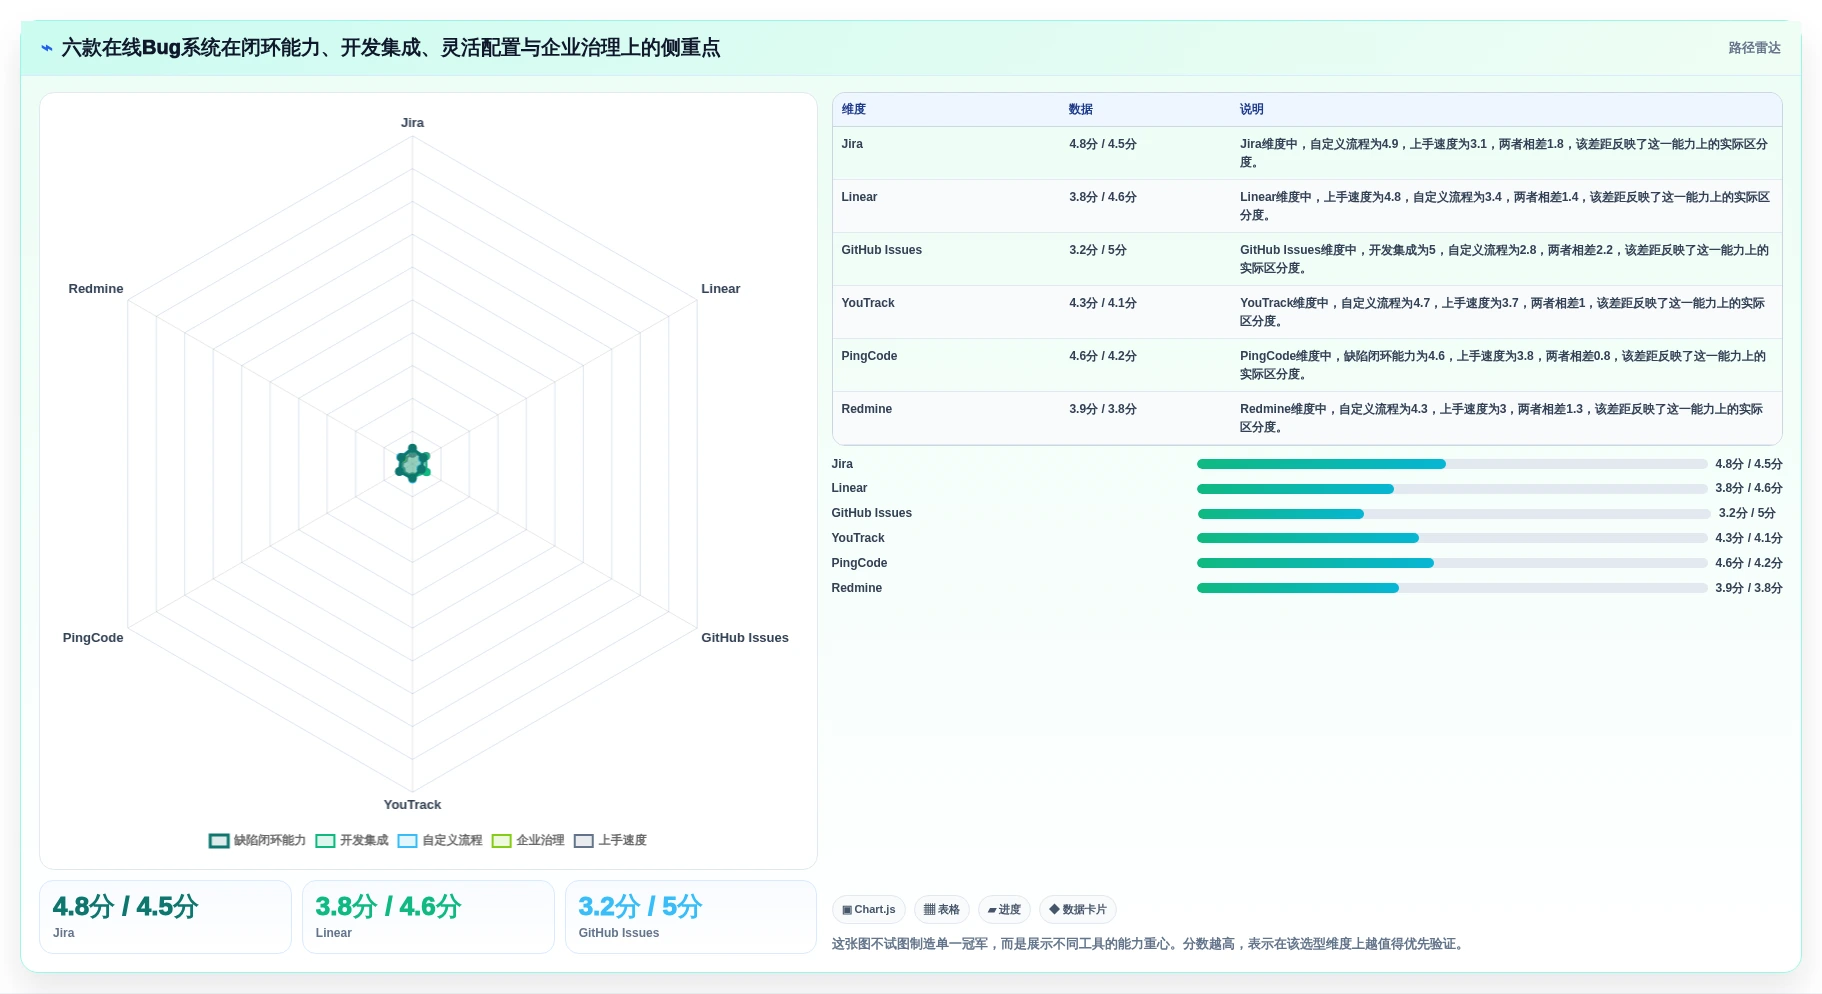Screen dimensions: 1822x994
Task: Select the GitHub Issues table row name
Action: [x=881, y=250]
